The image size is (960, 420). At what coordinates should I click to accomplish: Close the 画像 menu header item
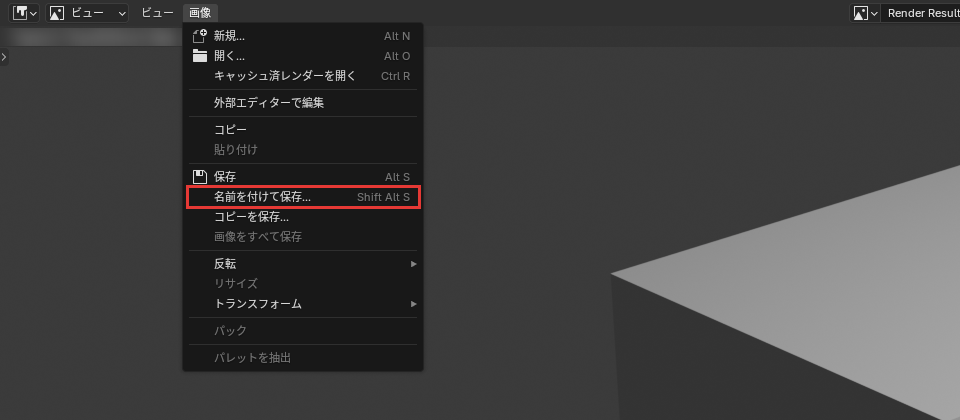200,13
